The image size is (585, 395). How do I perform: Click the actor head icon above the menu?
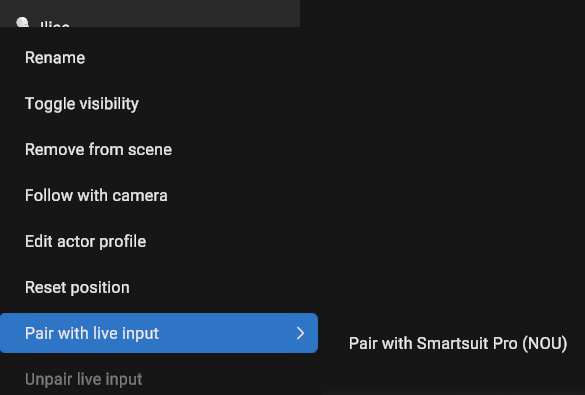click(x=22, y=22)
